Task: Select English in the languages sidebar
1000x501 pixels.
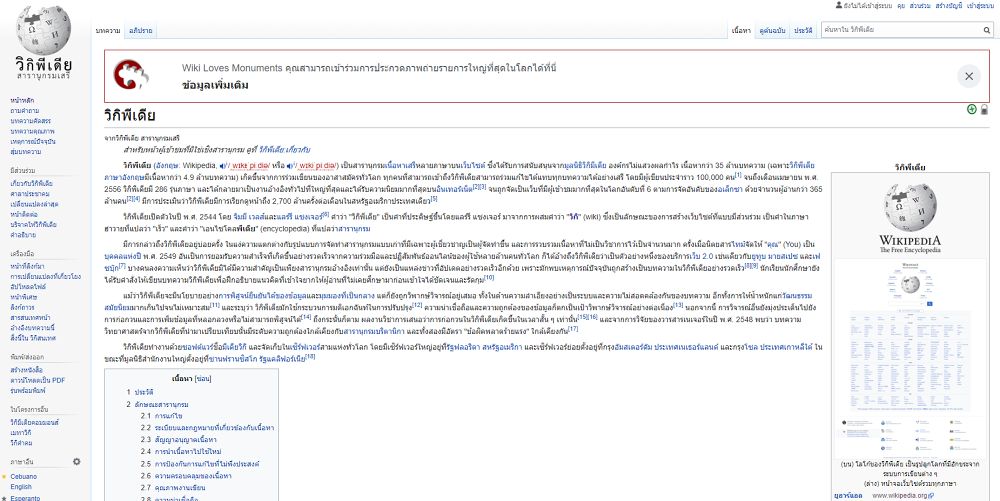Action: [x=23, y=487]
